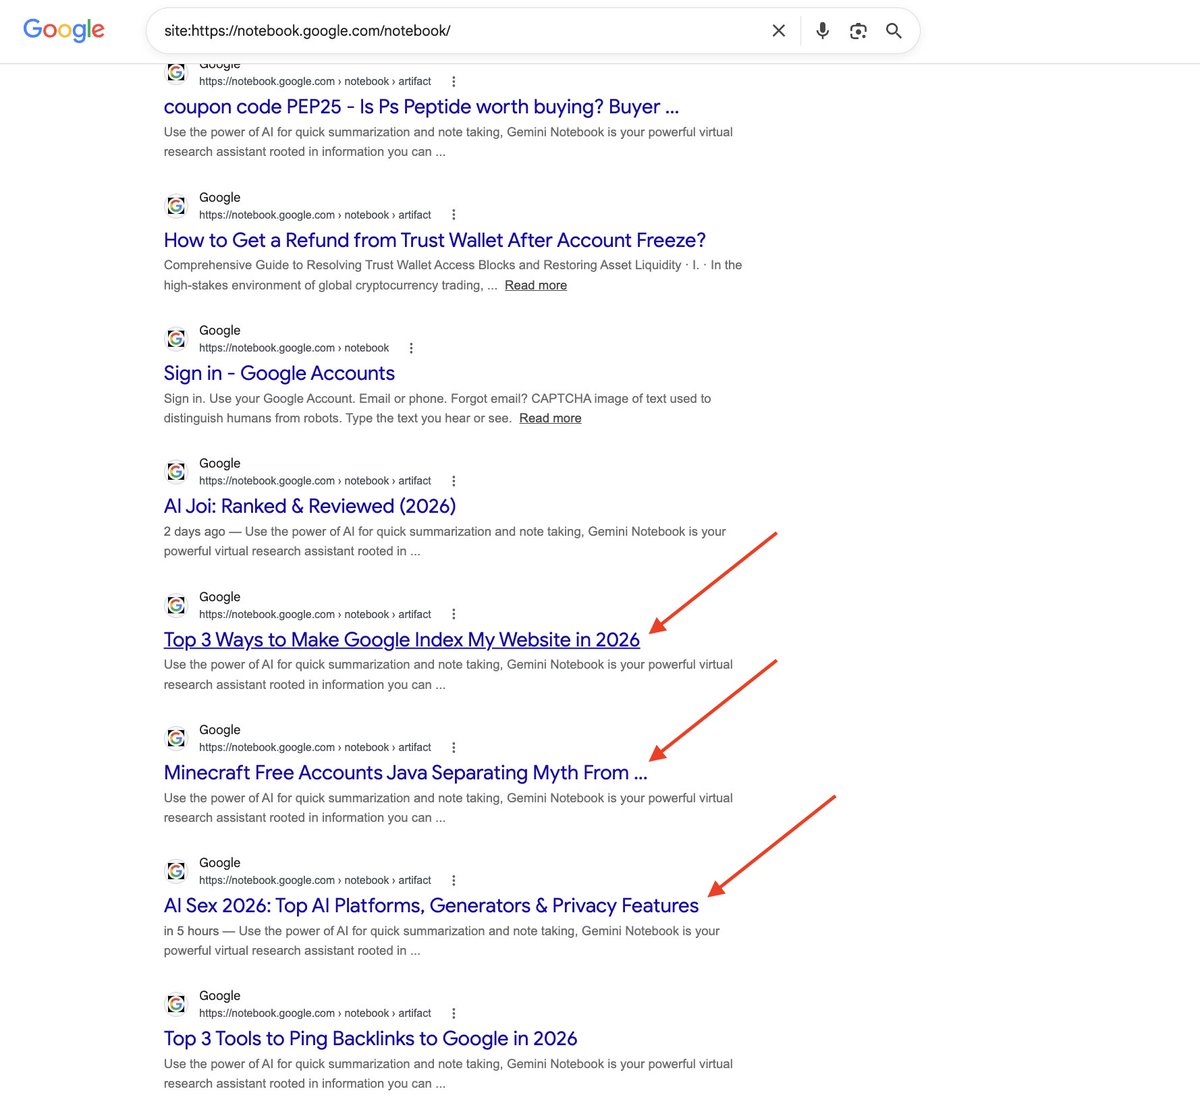Screen dimensions: 1200x1112
Task: Click favicon of Minecraft Free Accounts result
Action: [176, 738]
